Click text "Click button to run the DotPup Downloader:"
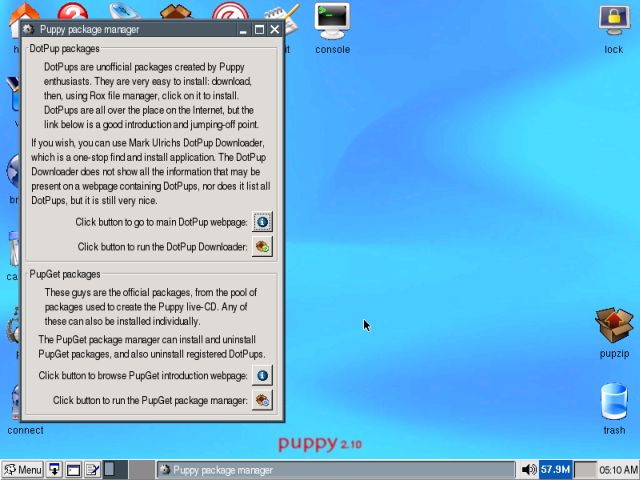640x480 pixels. pyautogui.click(x=162, y=247)
